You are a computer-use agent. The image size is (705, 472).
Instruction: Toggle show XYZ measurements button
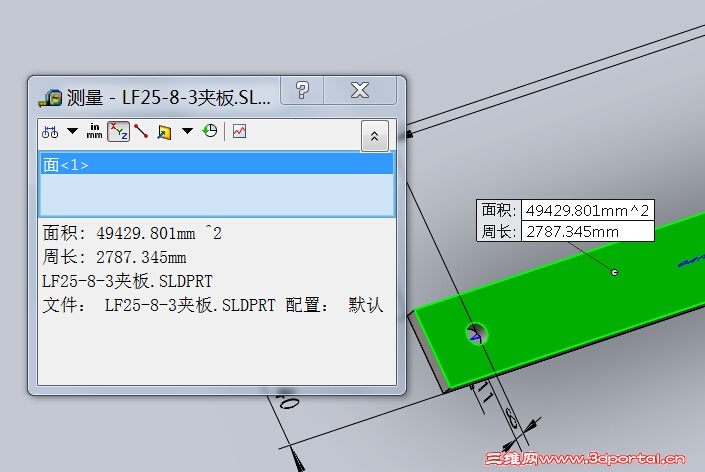coord(119,132)
